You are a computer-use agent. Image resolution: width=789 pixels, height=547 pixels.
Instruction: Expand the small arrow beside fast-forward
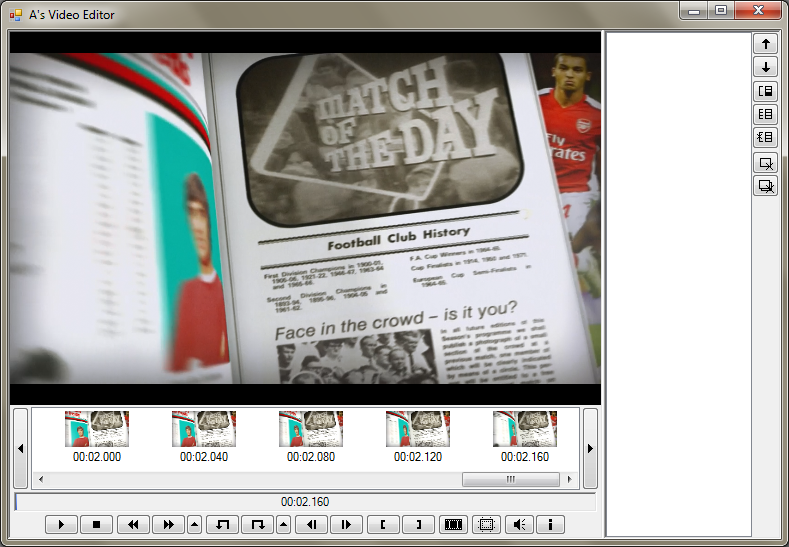click(194, 524)
